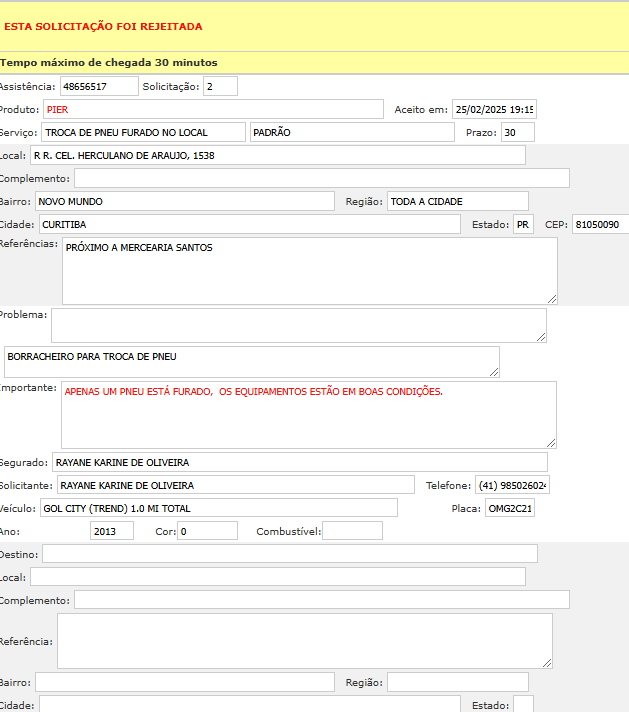Focus the Serviço field with TROCA DE PNEU
Screen dimensions: 629x712
click(x=143, y=132)
